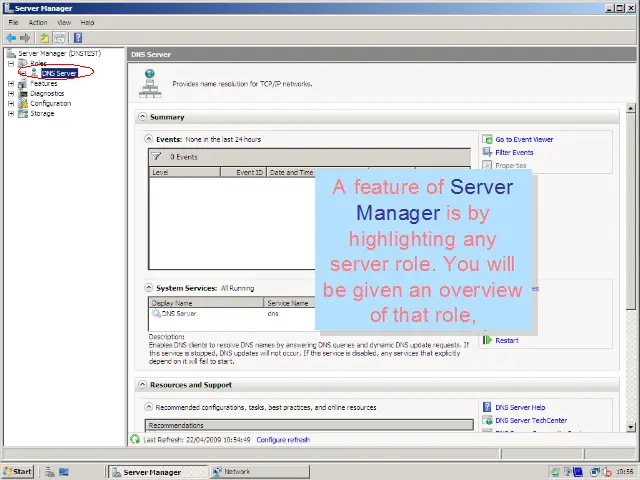Click the Back arrow toolbar icon

pyautogui.click(x=11, y=38)
